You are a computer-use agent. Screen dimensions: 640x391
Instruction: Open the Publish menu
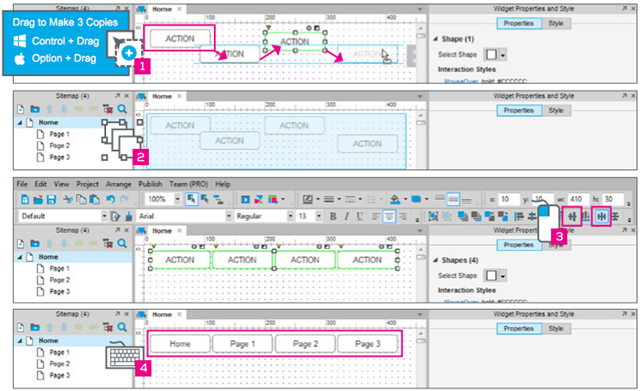[x=150, y=184]
